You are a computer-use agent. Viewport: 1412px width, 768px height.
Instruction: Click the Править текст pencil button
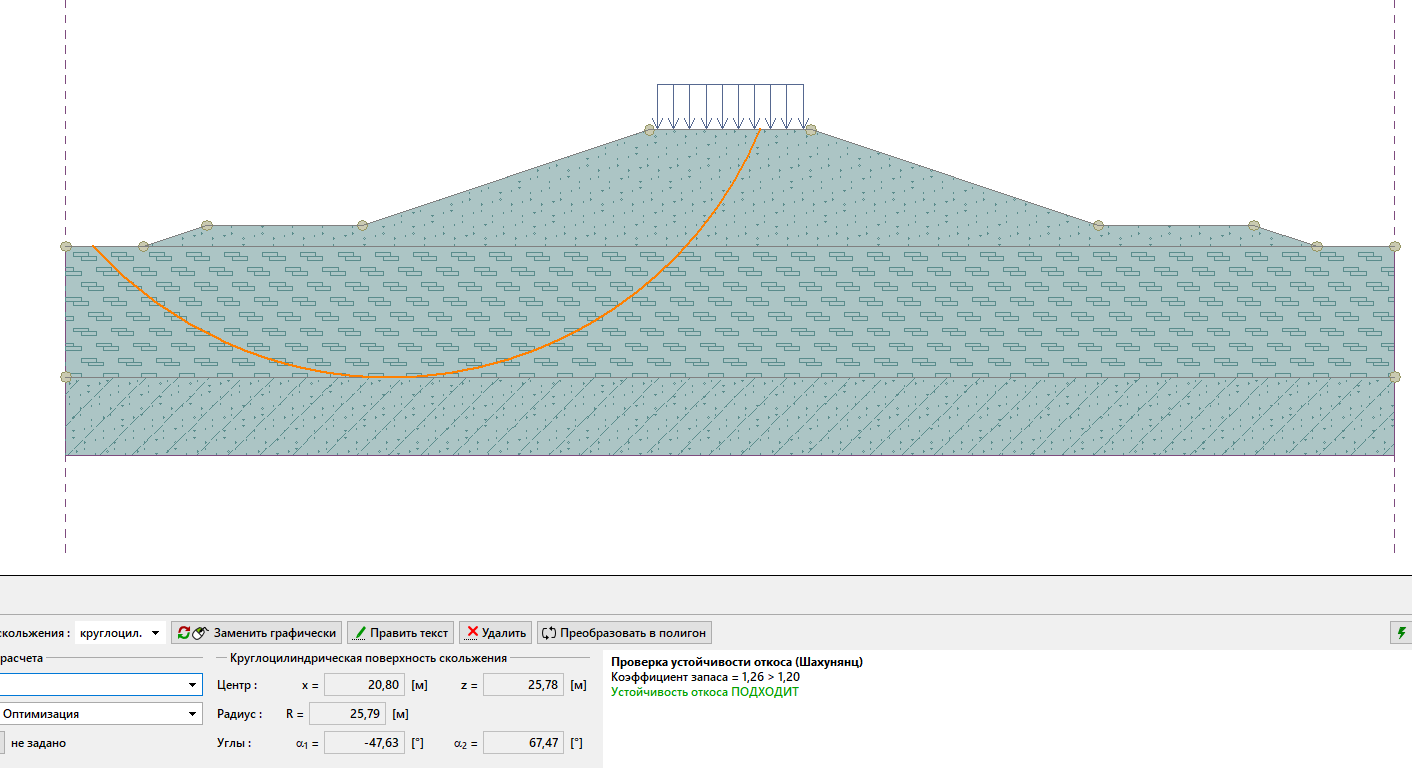coord(400,633)
